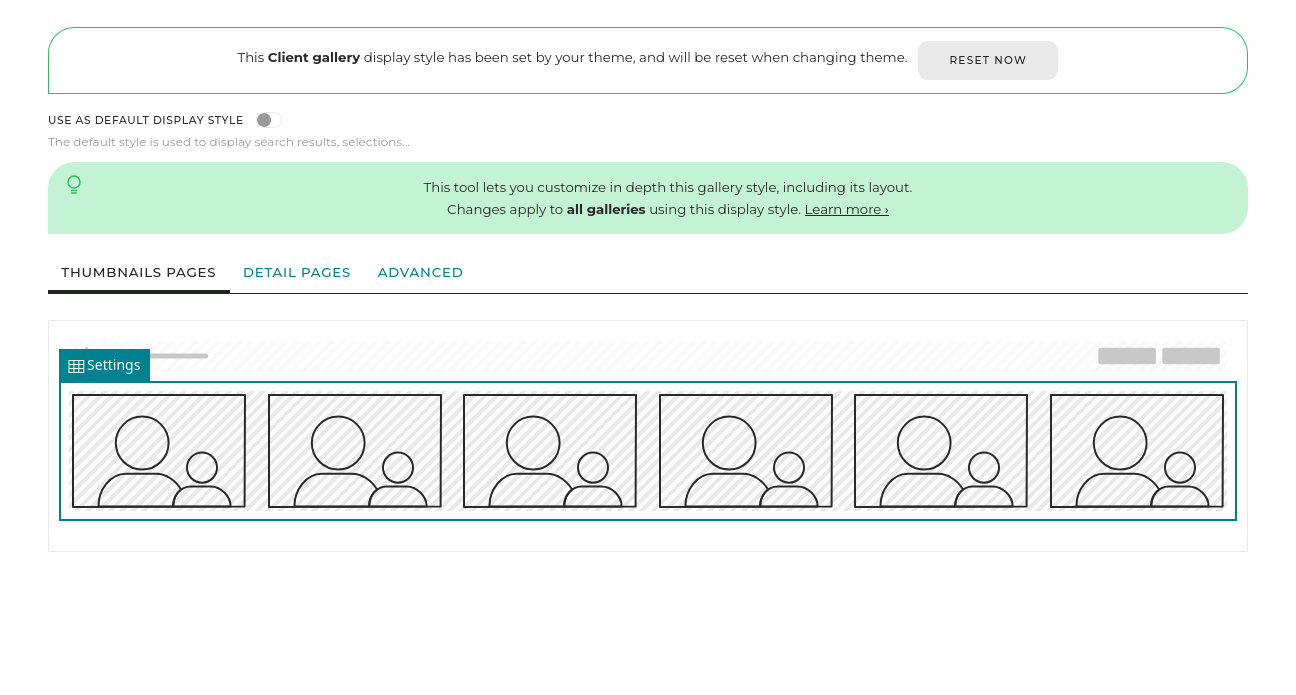Click the lightbulb icon in the green banner
The image size is (1296, 695).
point(74,185)
